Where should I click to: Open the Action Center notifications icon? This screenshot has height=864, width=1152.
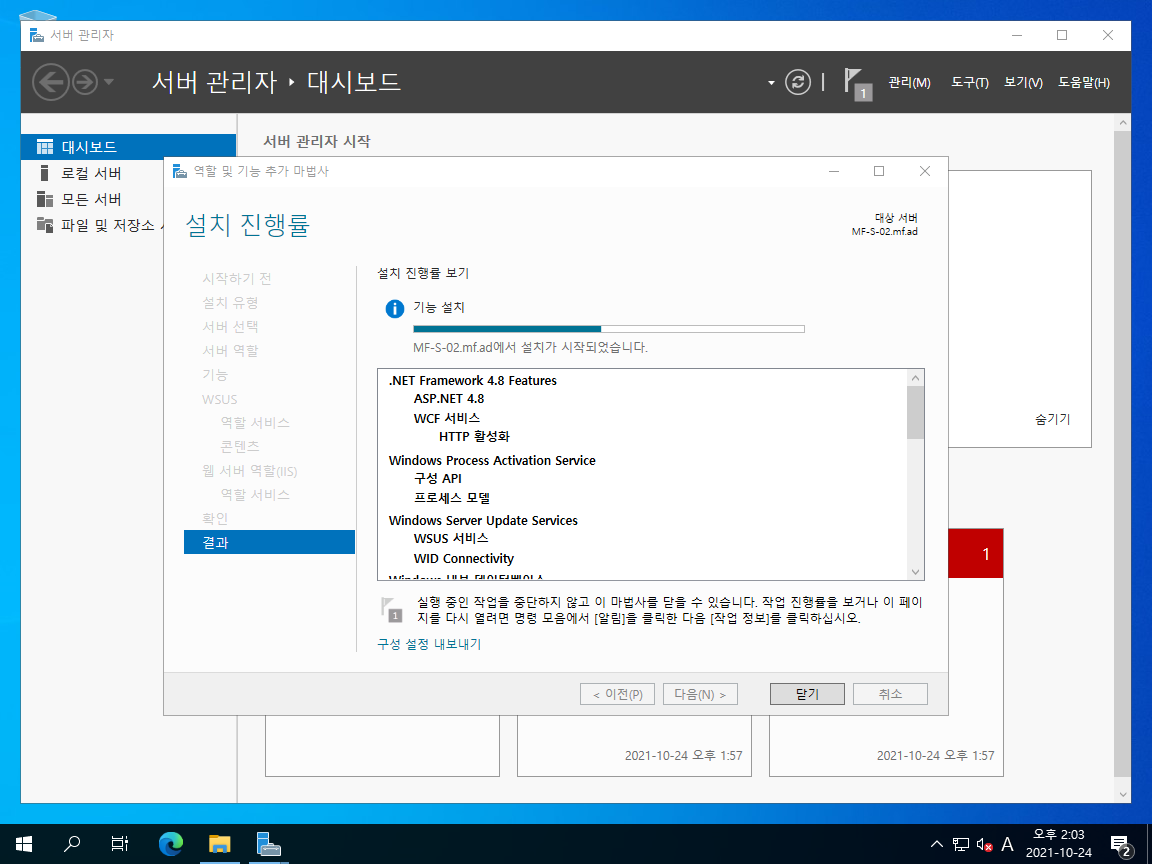coord(1121,845)
